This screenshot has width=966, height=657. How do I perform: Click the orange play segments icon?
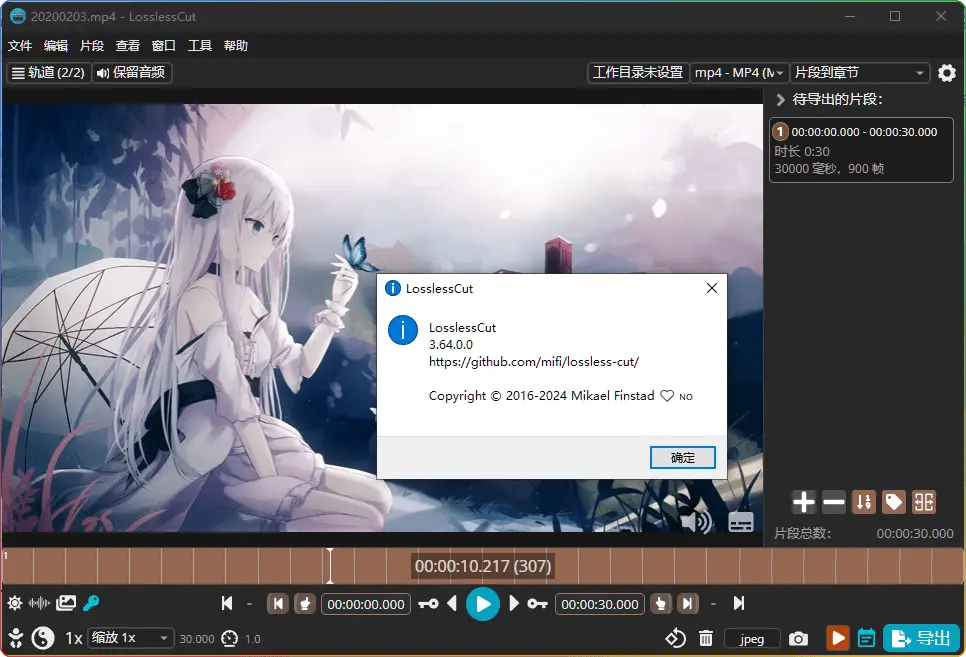(837, 638)
